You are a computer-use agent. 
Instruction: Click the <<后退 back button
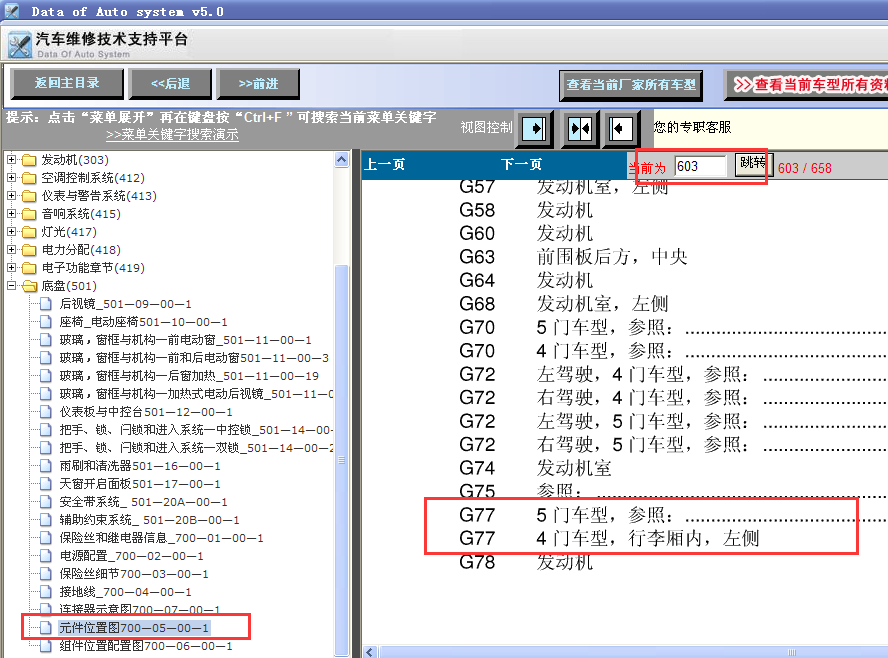(x=170, y=84)
